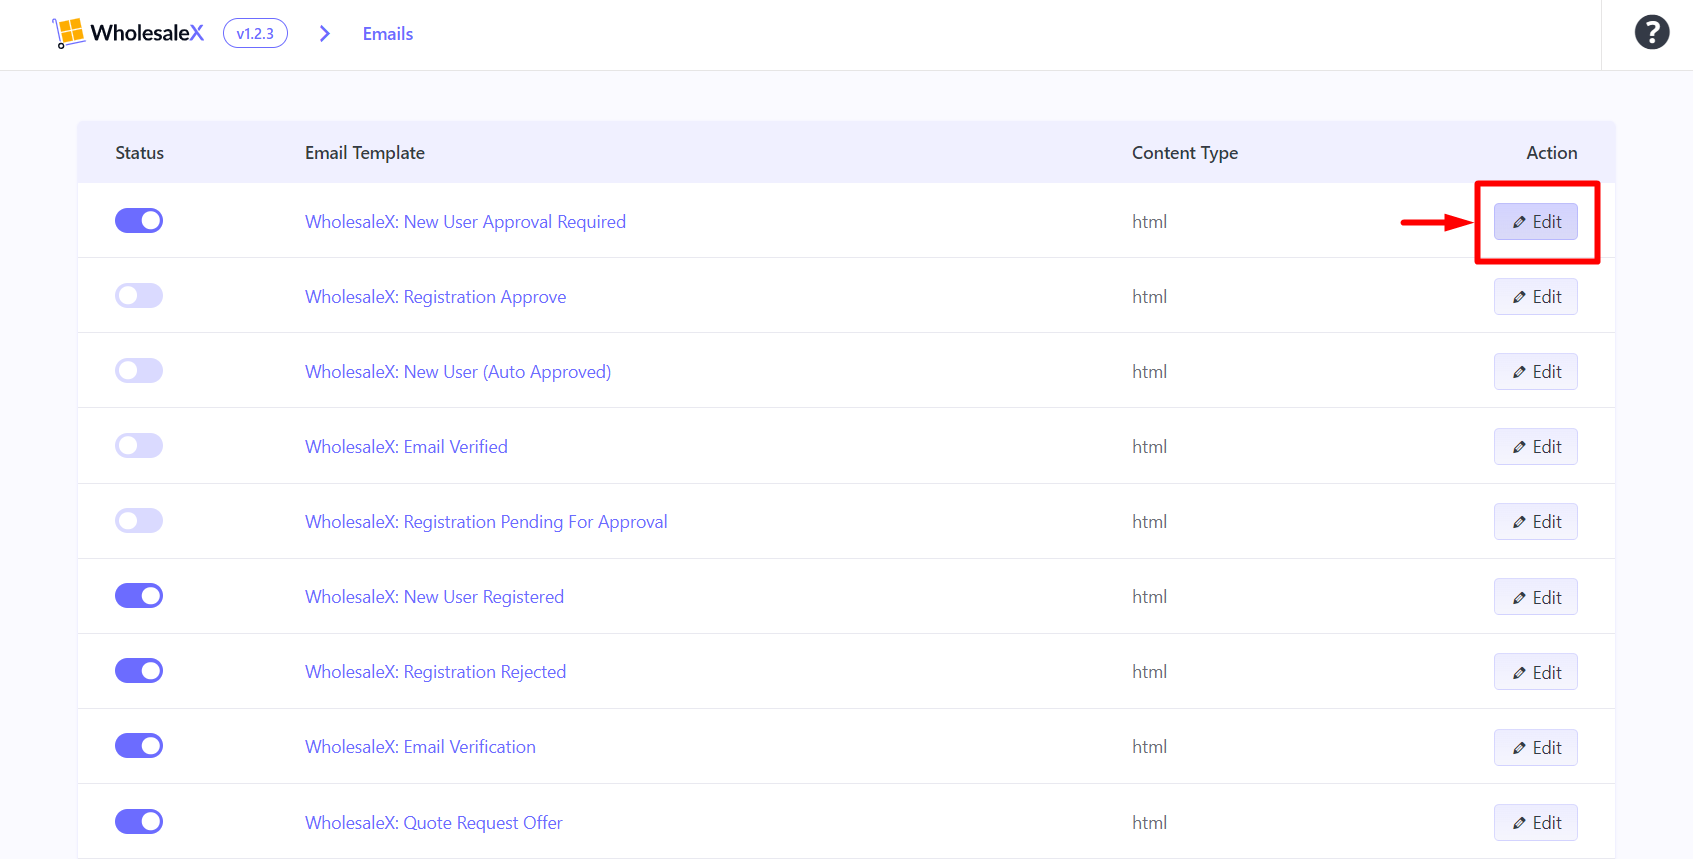The width and height of the screenshot is (1693, 859).
Task: Open Email Verification template link
Action: tap(420, 747)
